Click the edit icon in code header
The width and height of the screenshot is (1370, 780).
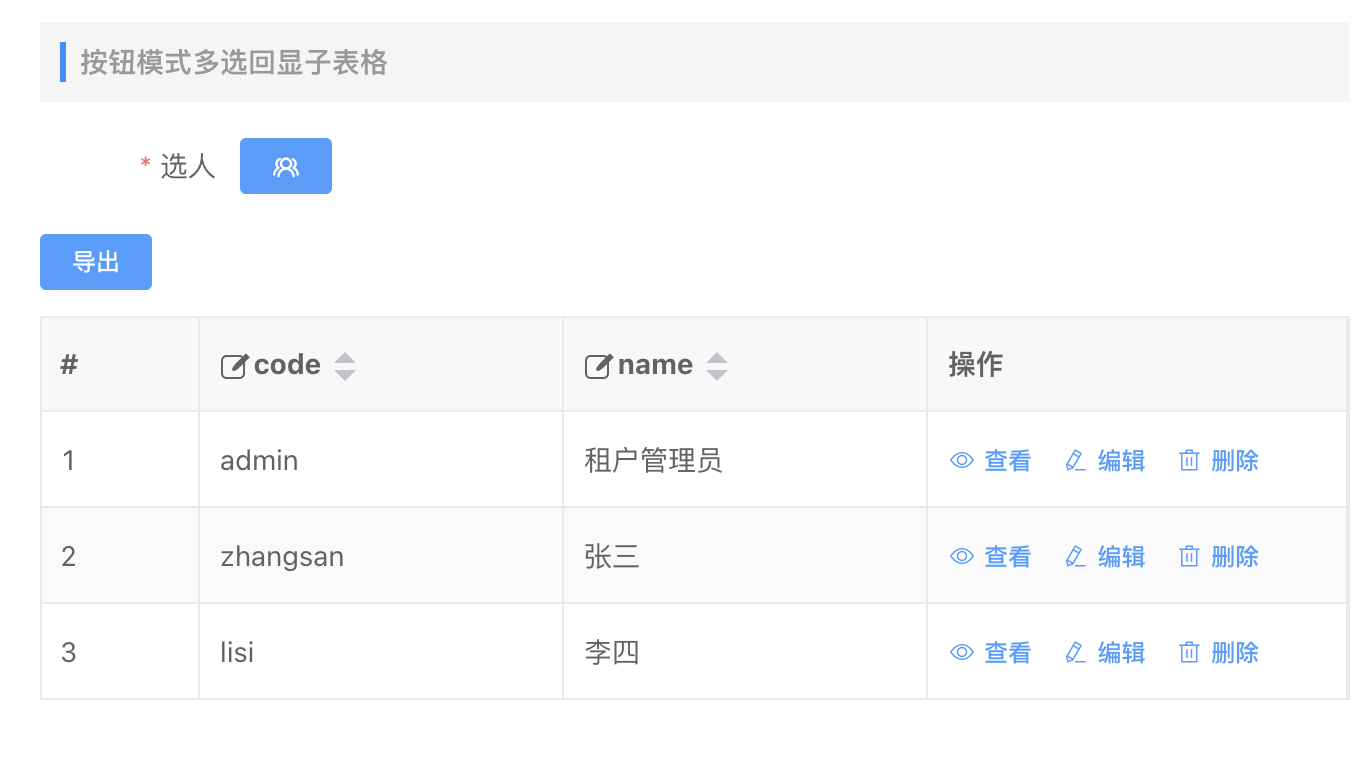[234, 366]
